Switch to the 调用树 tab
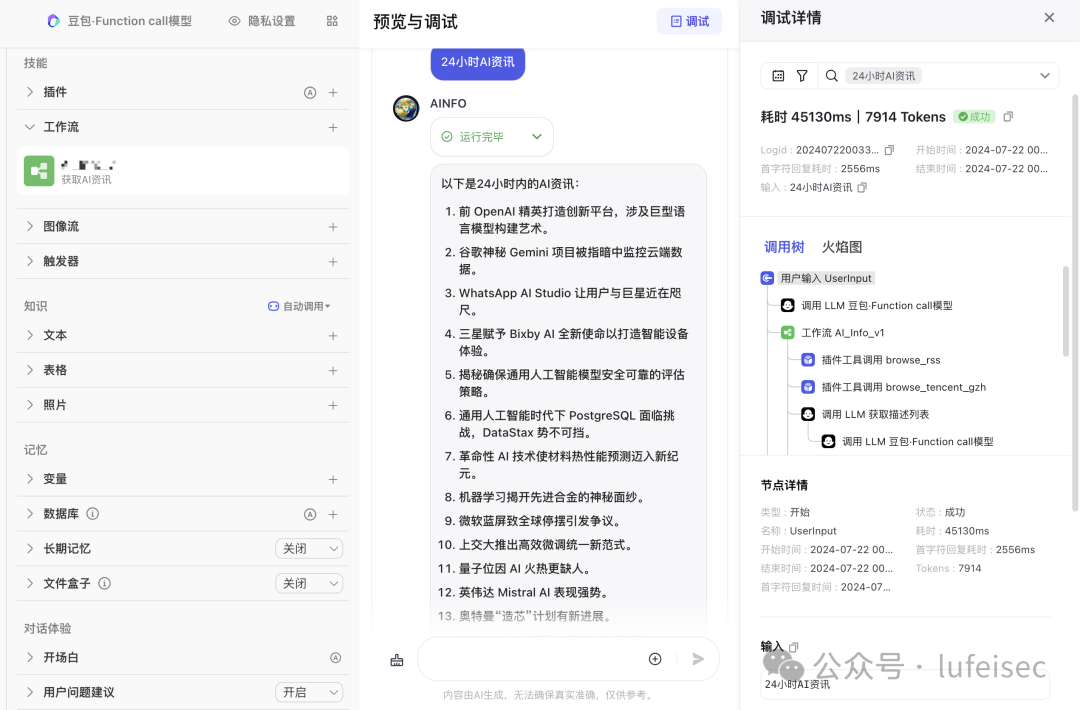1080x710 pixels. pyautogui.click(x=784, y=247)
